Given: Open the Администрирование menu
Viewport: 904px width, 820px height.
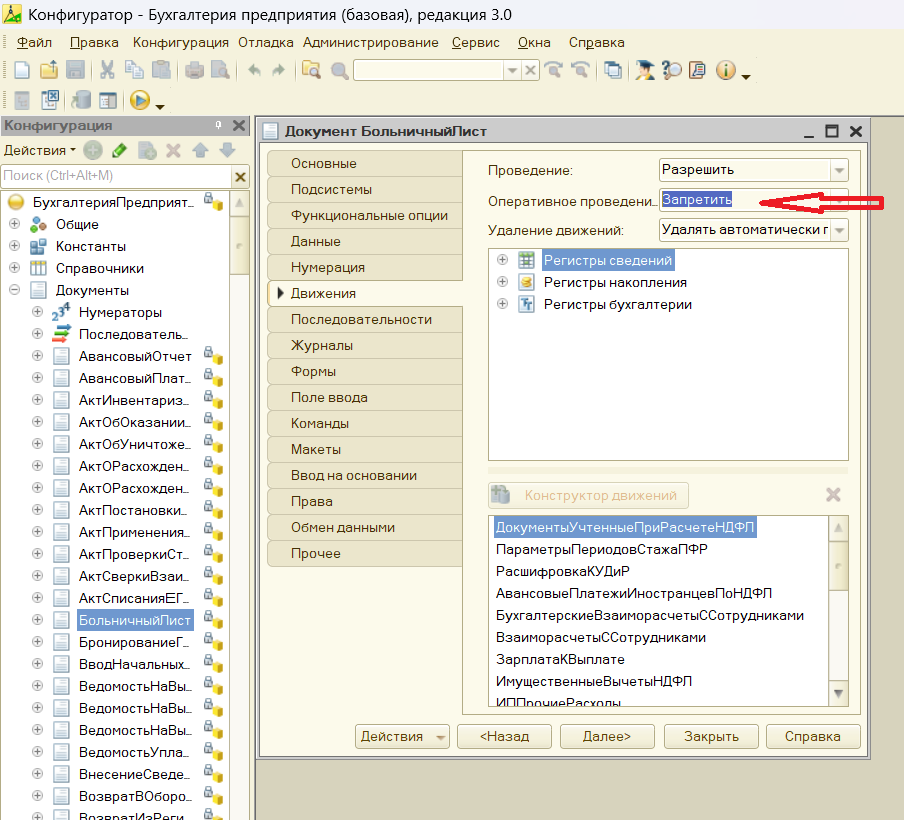Looking at the screenshot, I should click(370, 42).
